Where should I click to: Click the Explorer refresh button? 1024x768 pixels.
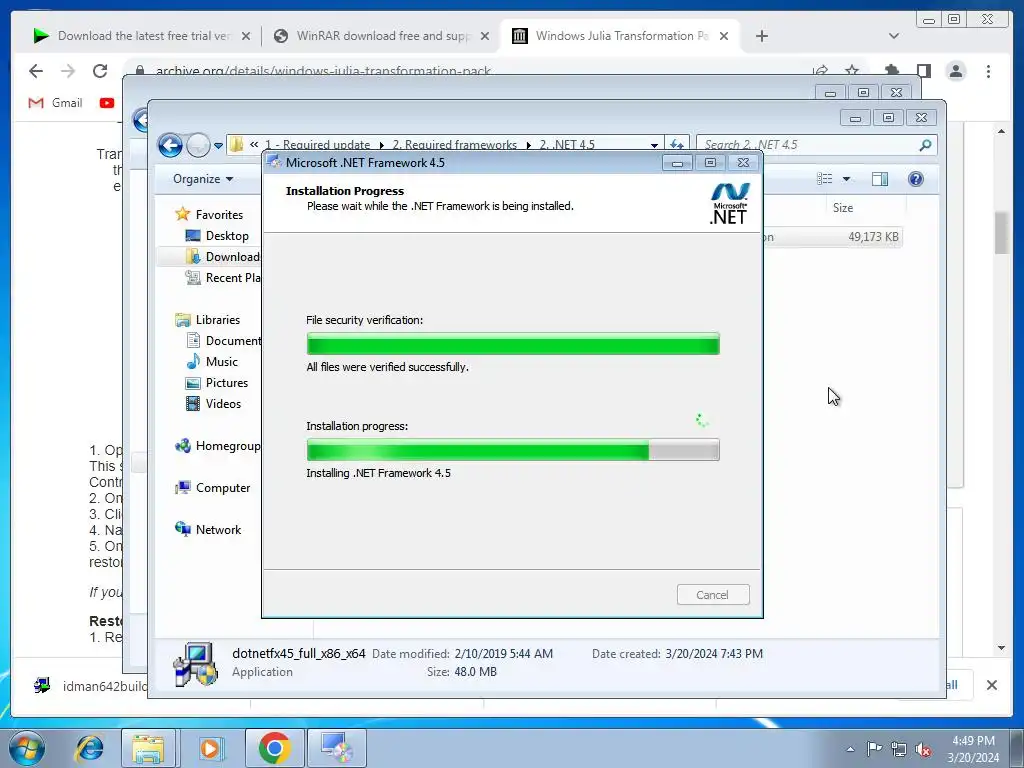point(677,145)
